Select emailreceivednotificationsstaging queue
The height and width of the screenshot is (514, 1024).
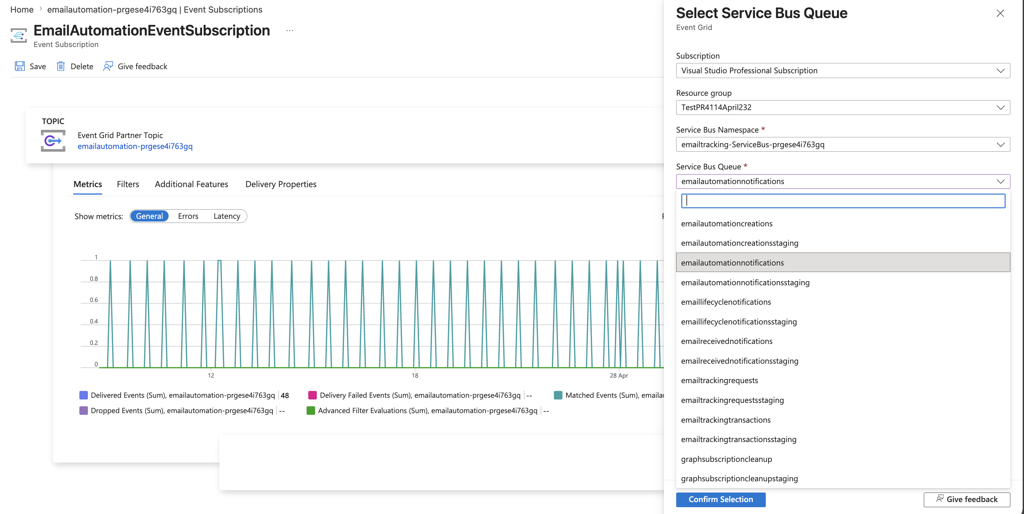coord(843,361)
